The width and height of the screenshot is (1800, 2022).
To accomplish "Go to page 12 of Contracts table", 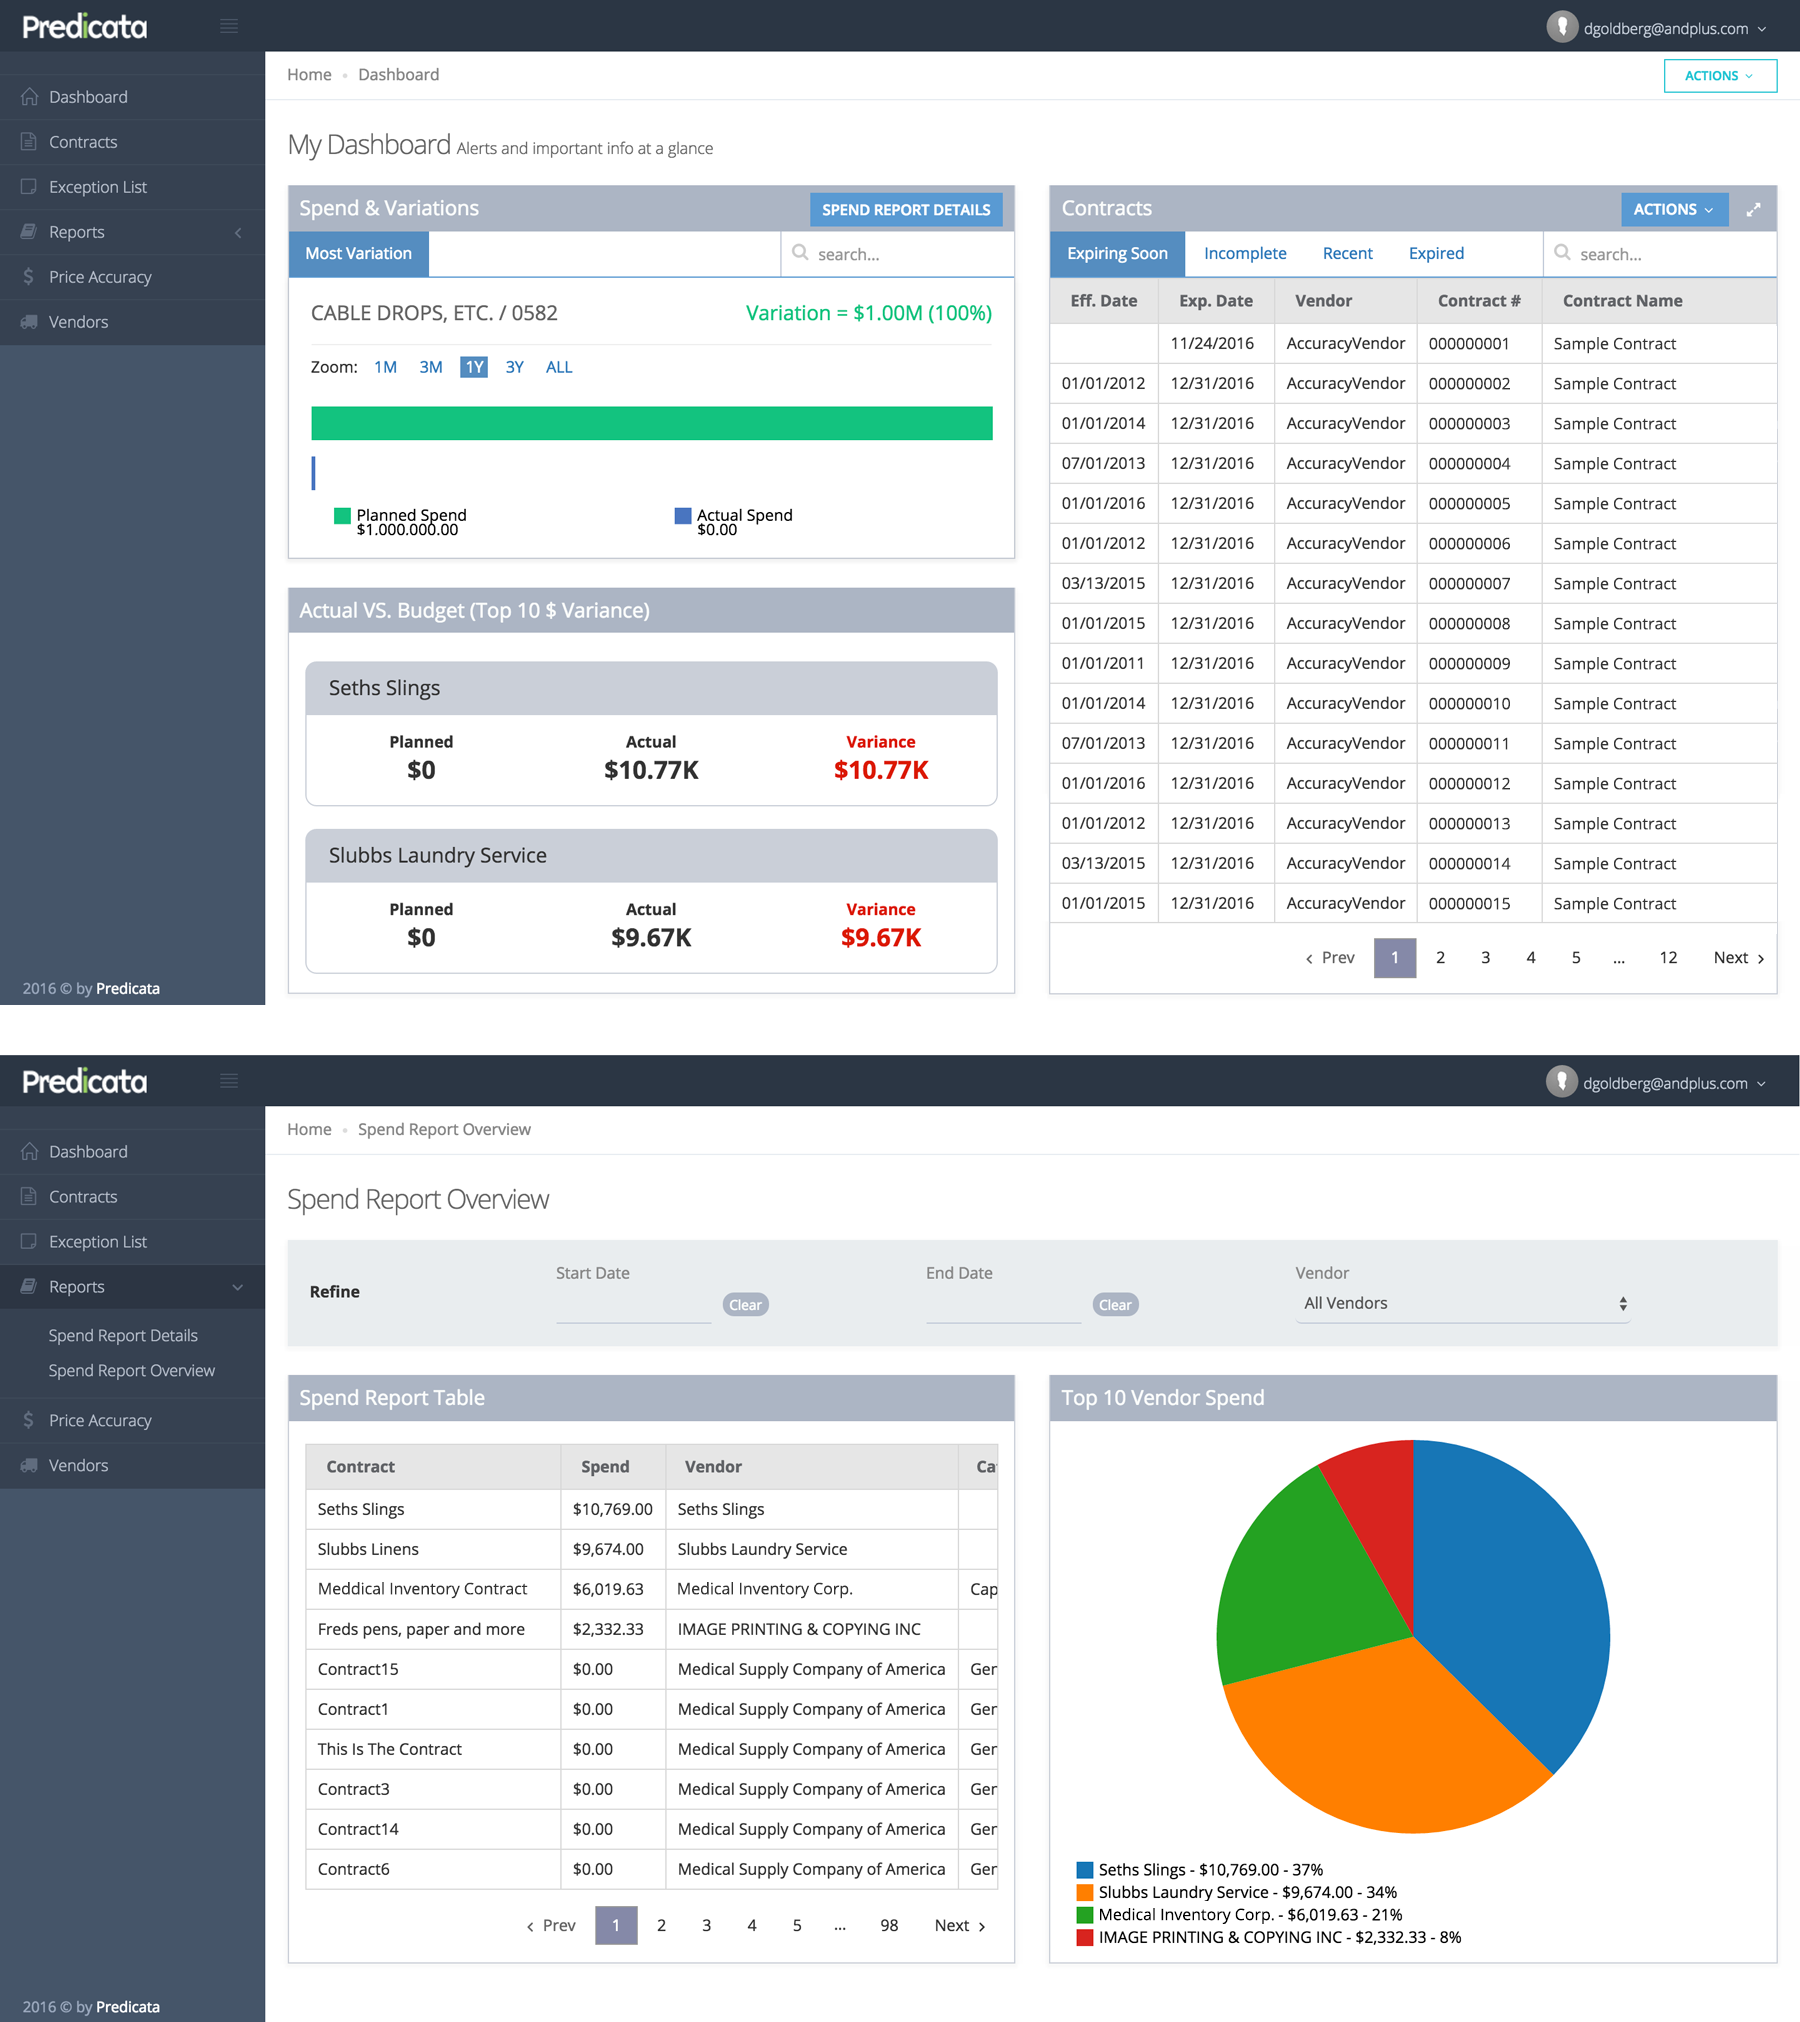I will (1668, 958).
